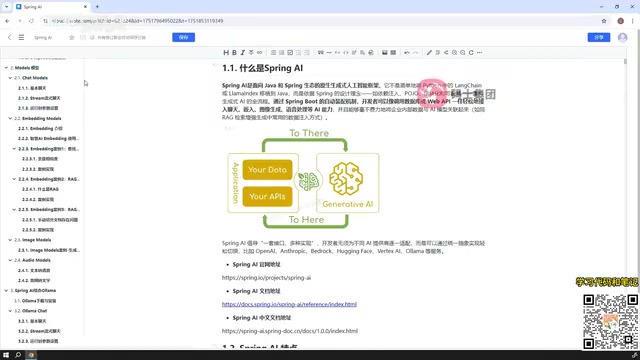Click the zoom-out magnifier toolbar icon
Viewport: 640px width, 360px height.
462,53
